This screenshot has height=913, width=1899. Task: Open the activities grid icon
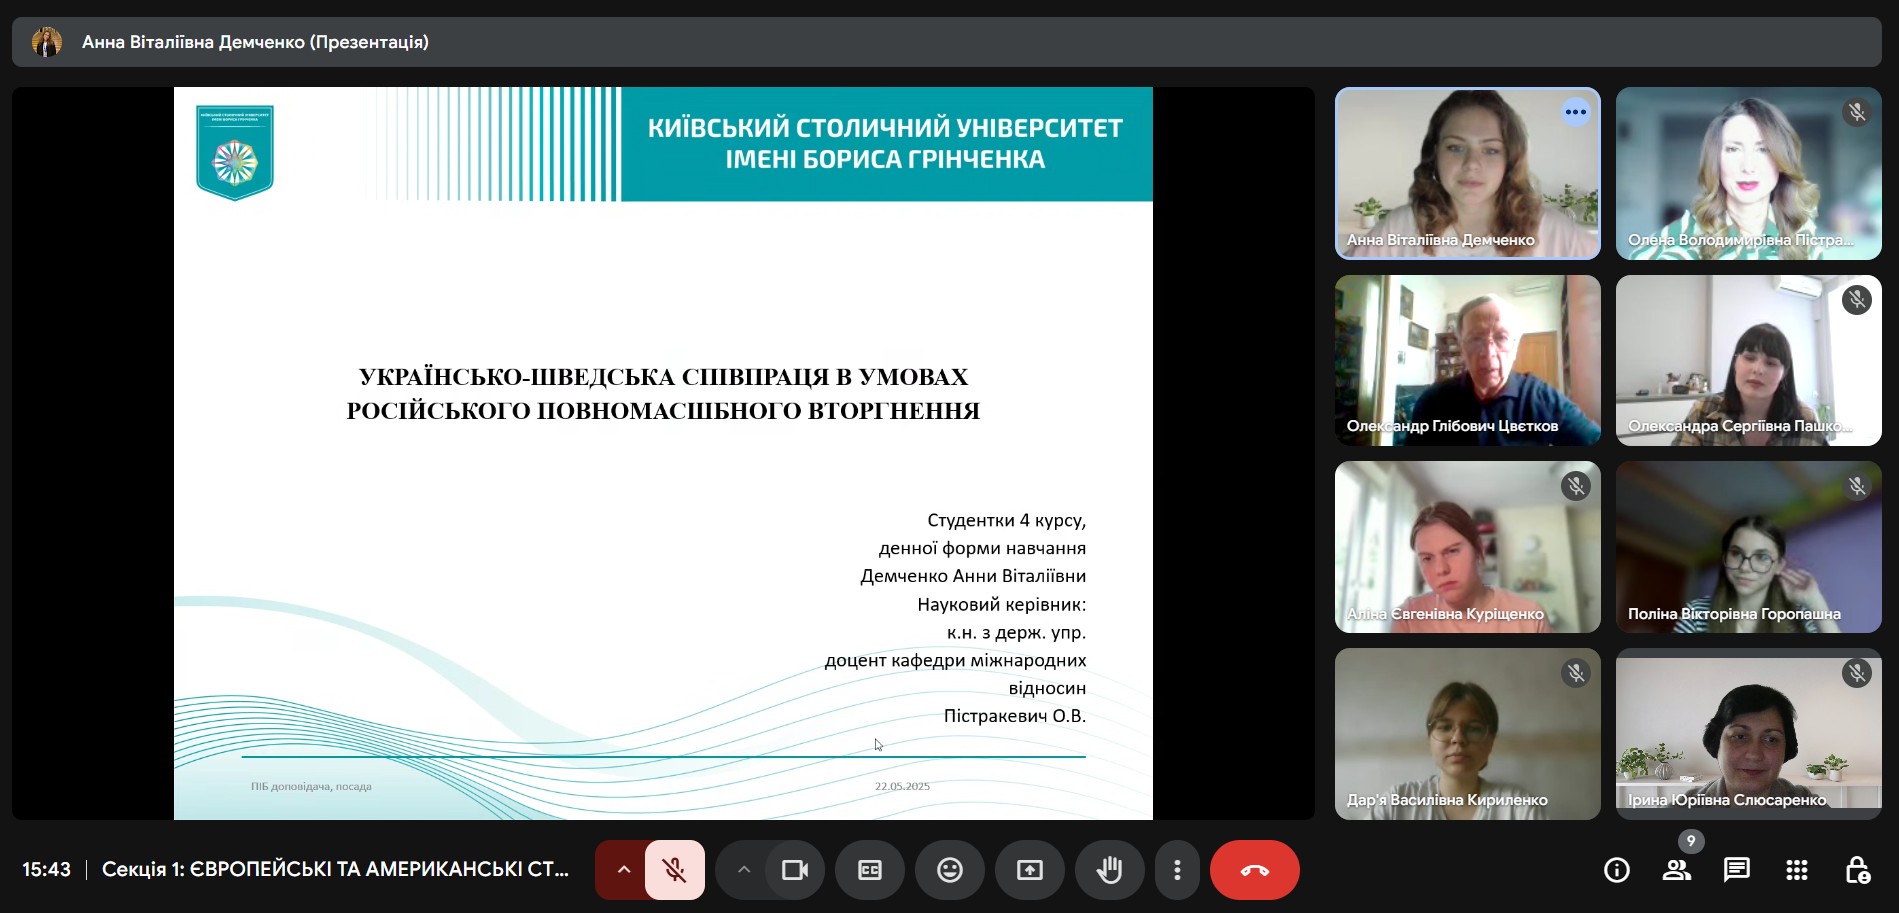tap(1797, 870)
